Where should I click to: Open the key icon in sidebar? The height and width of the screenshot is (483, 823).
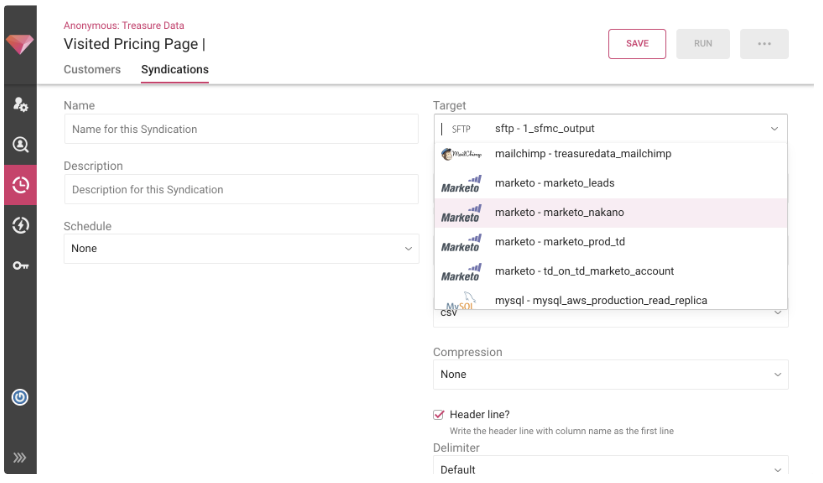pyautogui.click(x=20, y=265)
